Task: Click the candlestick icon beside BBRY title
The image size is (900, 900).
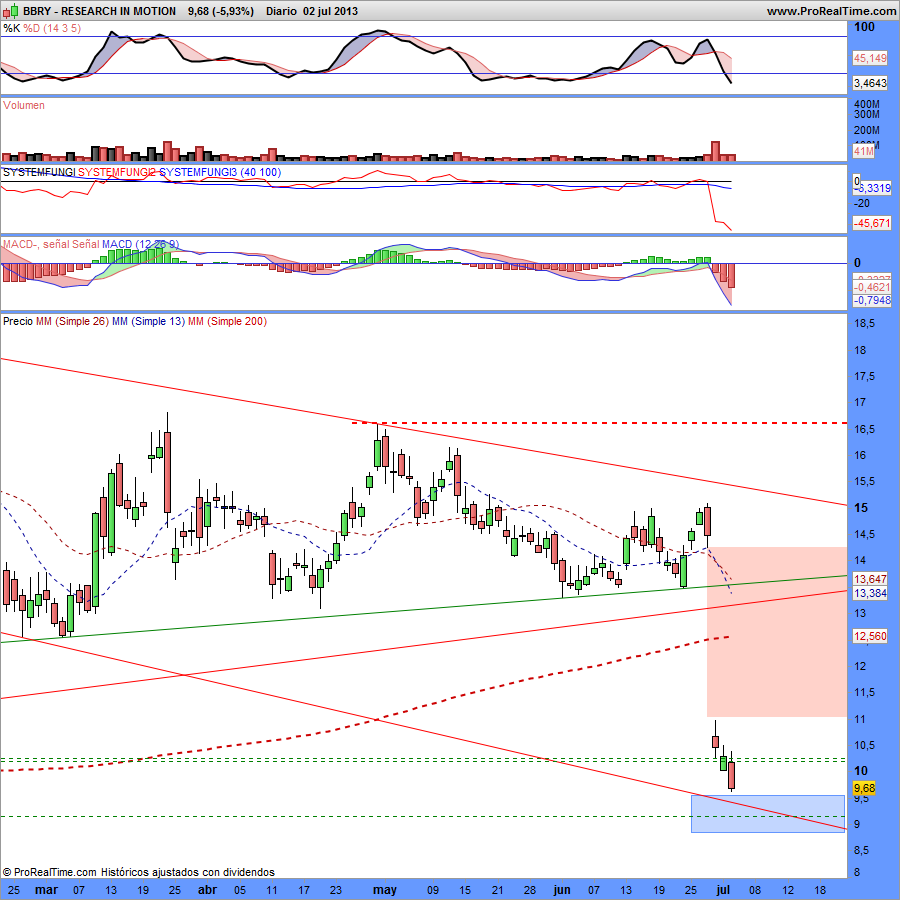Action: pos(11,11)
